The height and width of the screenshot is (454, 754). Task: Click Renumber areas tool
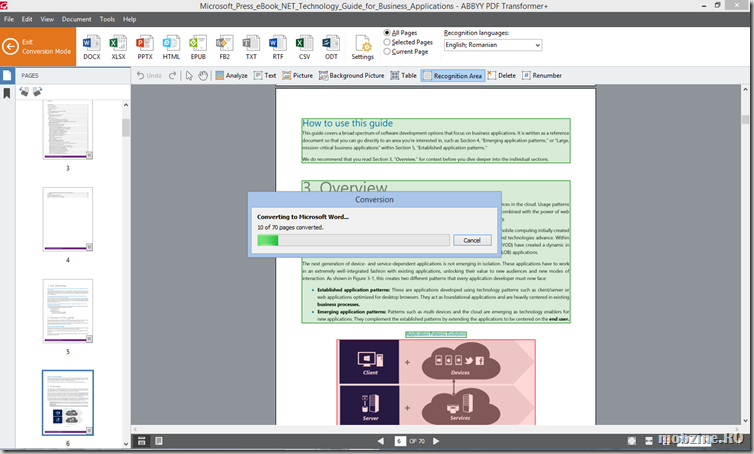(x=542, y=76)
